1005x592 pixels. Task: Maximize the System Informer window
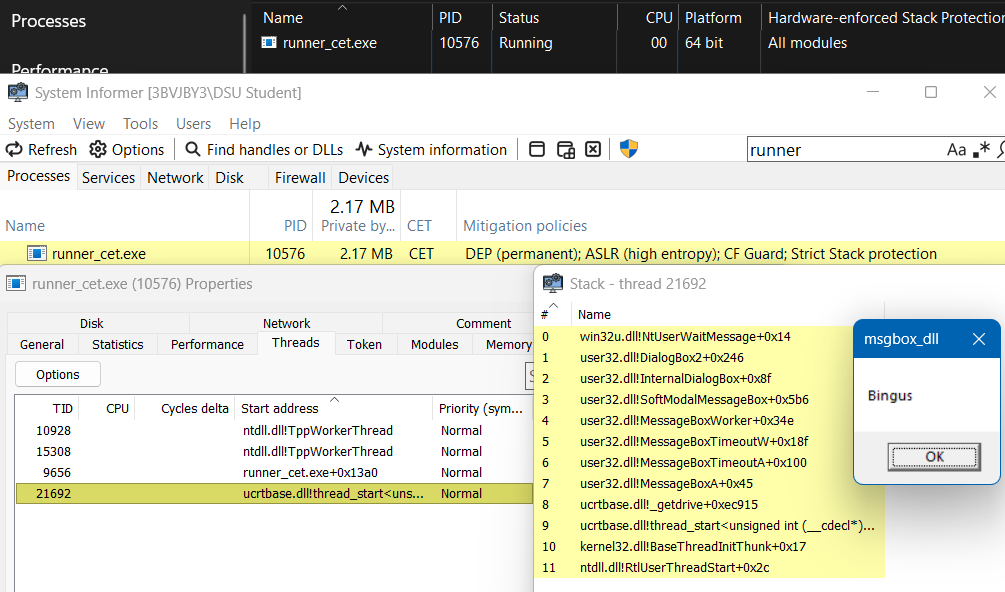[x=931, y=92]
